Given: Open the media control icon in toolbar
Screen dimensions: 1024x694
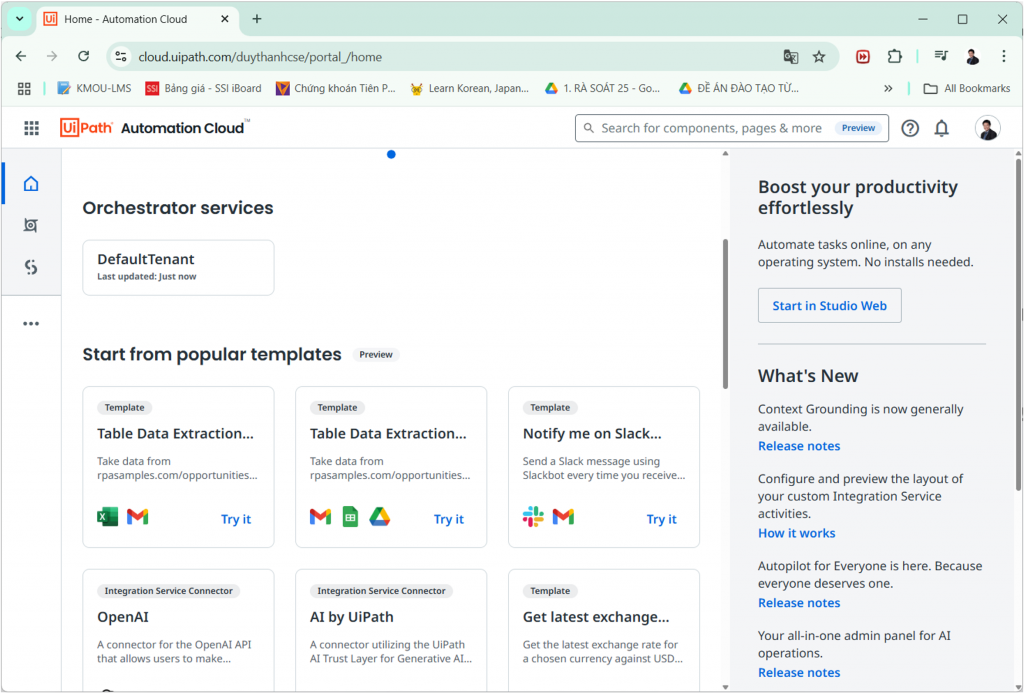Looking at the screenshot, I should (x=941, y=56).
